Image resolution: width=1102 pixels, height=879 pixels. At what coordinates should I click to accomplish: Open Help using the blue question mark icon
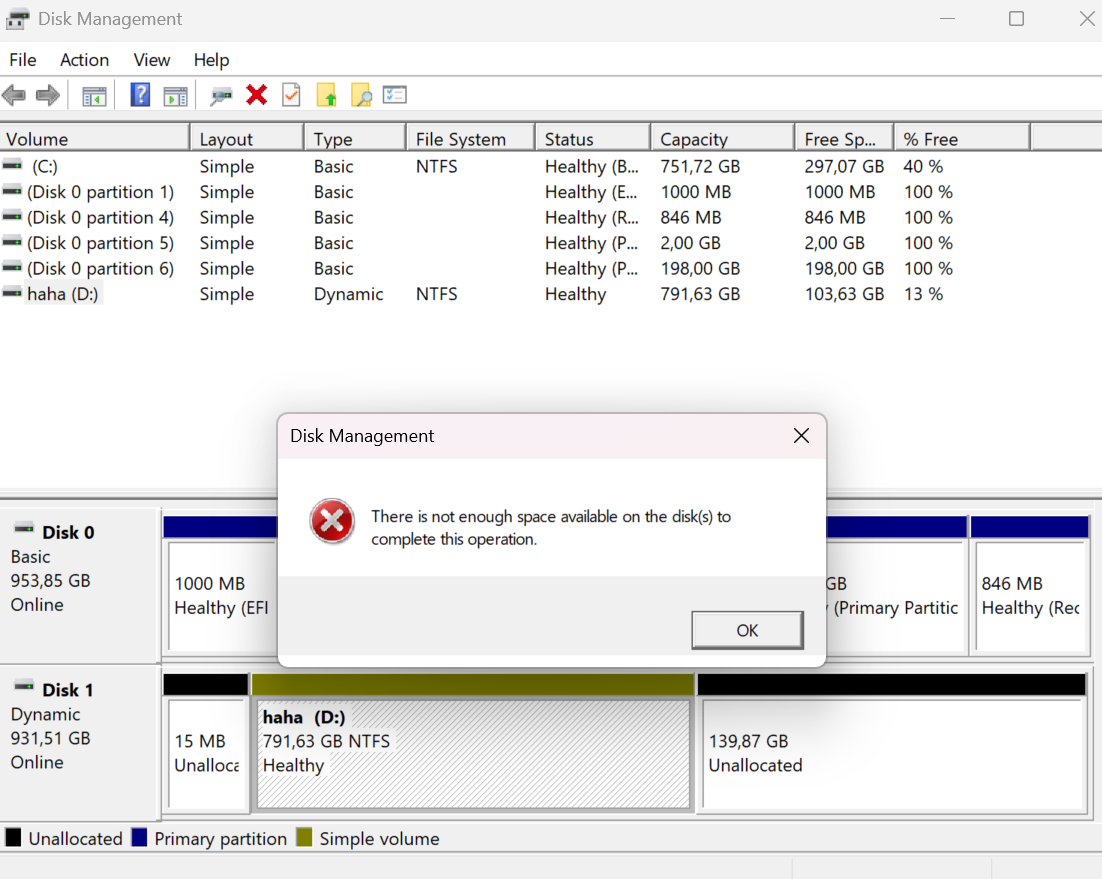139,95
